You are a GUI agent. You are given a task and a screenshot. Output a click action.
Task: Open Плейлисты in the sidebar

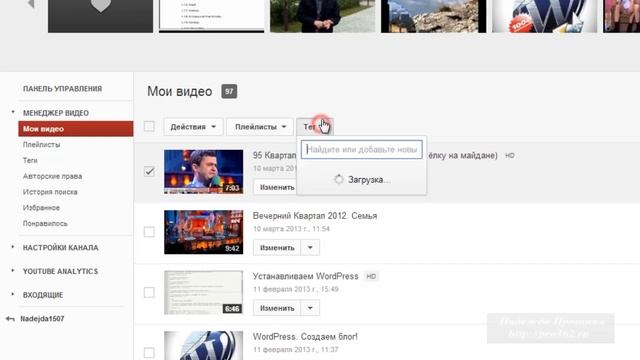(x=42, y=145)
